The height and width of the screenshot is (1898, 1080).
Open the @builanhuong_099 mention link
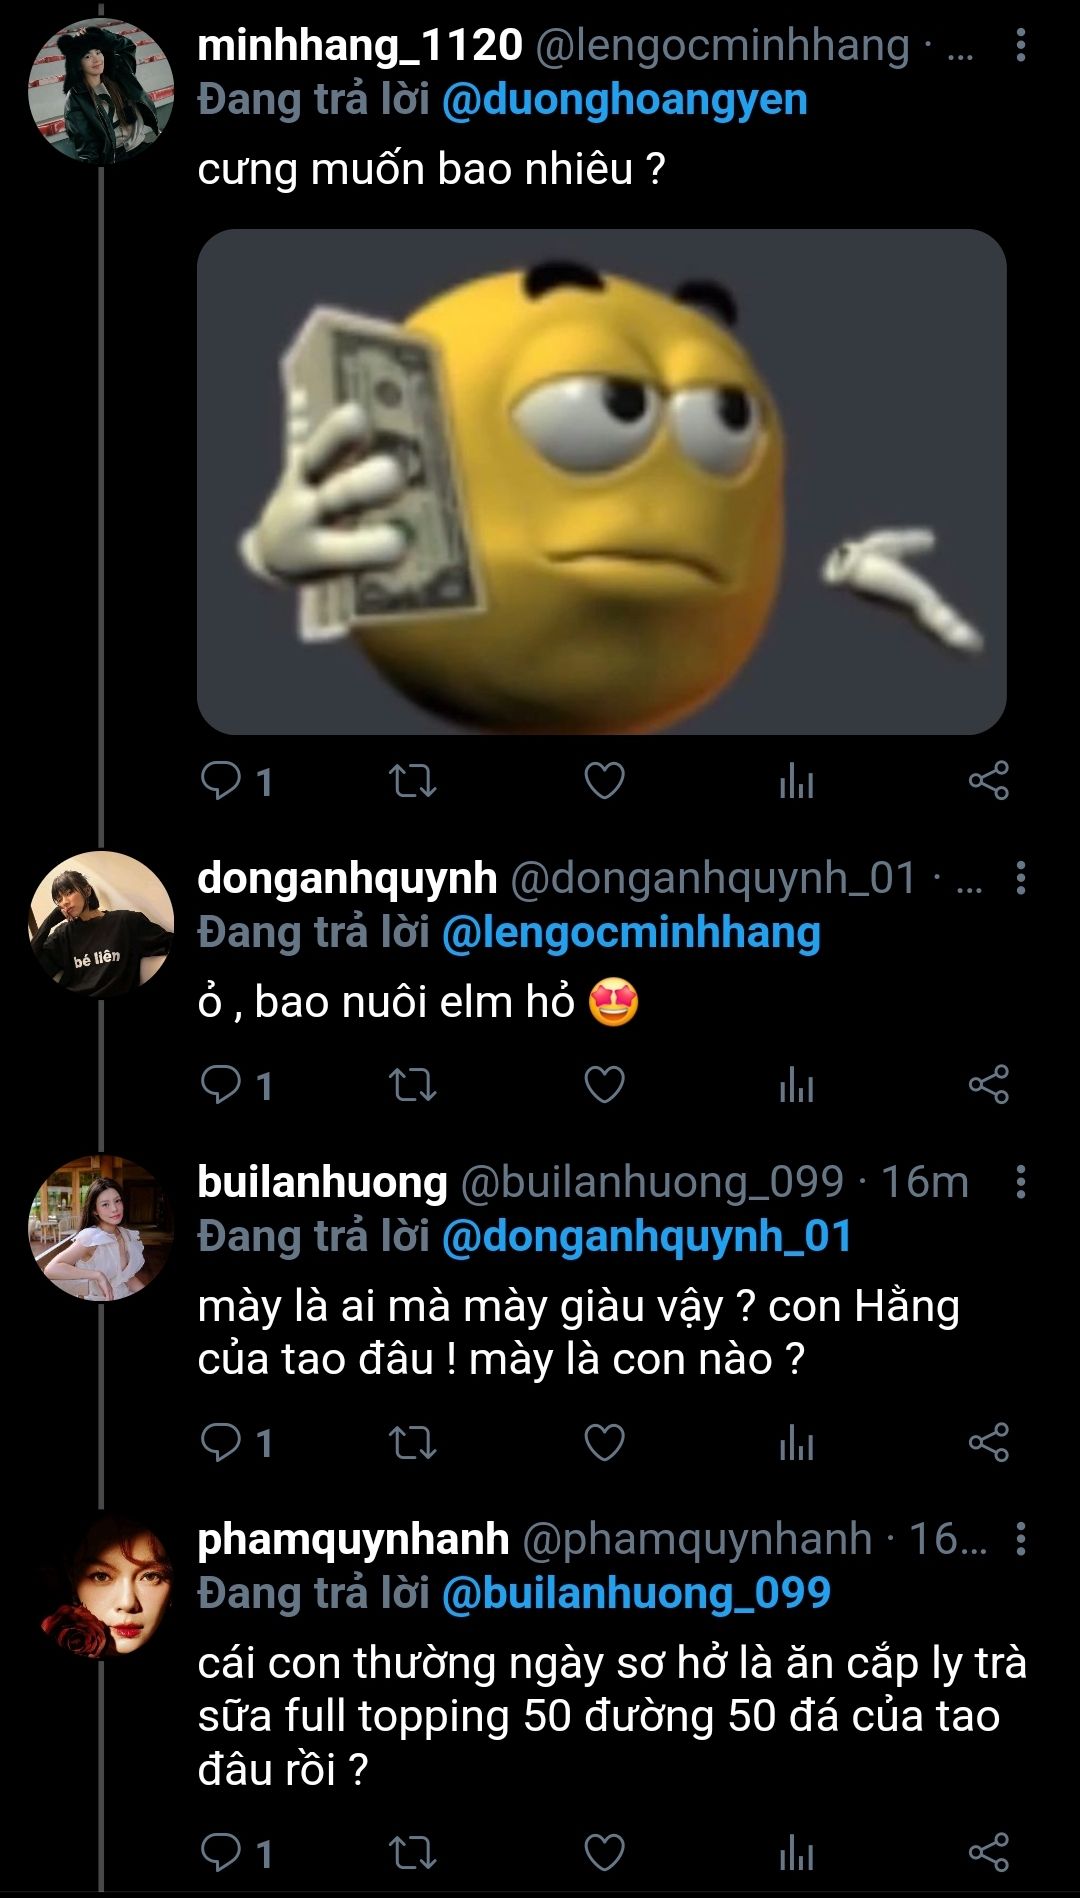pyautogui.click(x=636, y=1593)
